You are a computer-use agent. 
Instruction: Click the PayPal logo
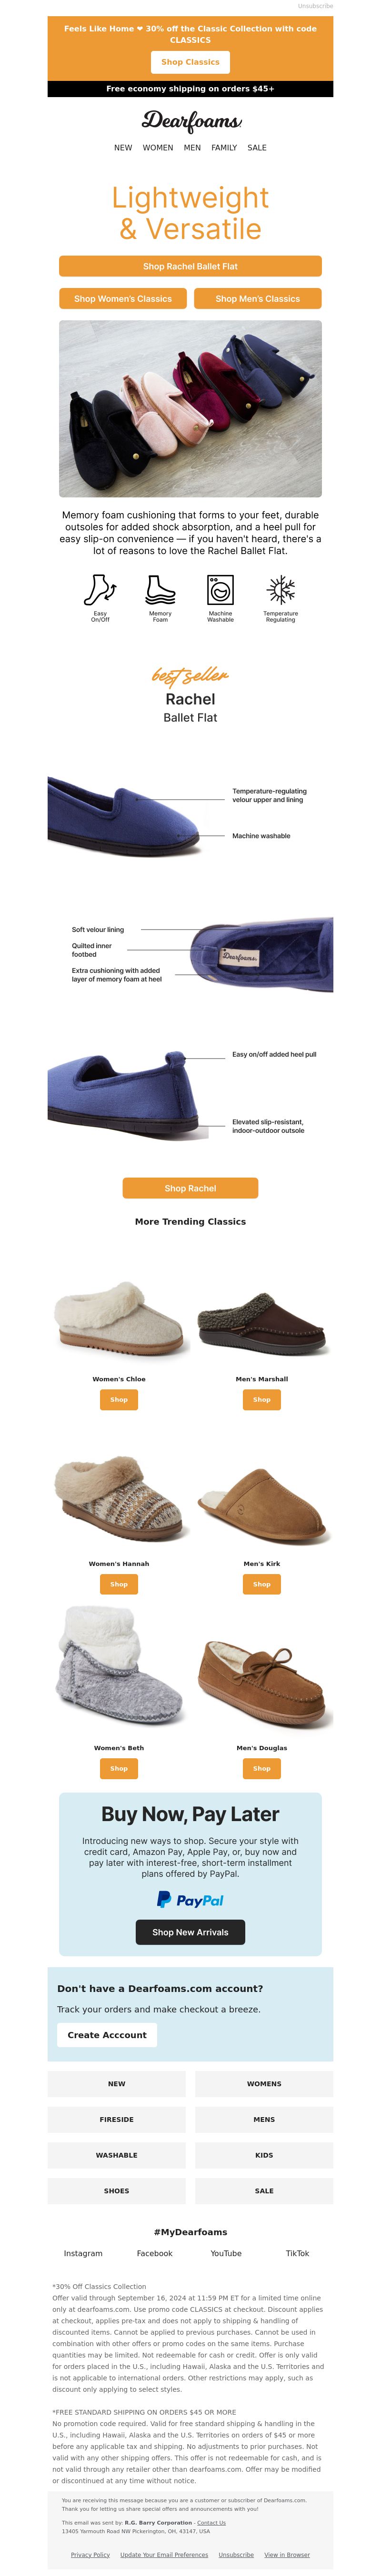click(x=190, y=1899)
